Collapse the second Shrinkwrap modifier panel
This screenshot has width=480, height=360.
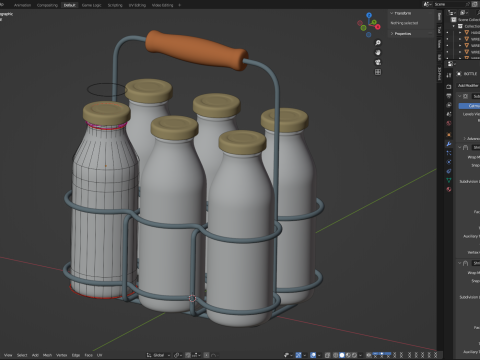(459, 263)
